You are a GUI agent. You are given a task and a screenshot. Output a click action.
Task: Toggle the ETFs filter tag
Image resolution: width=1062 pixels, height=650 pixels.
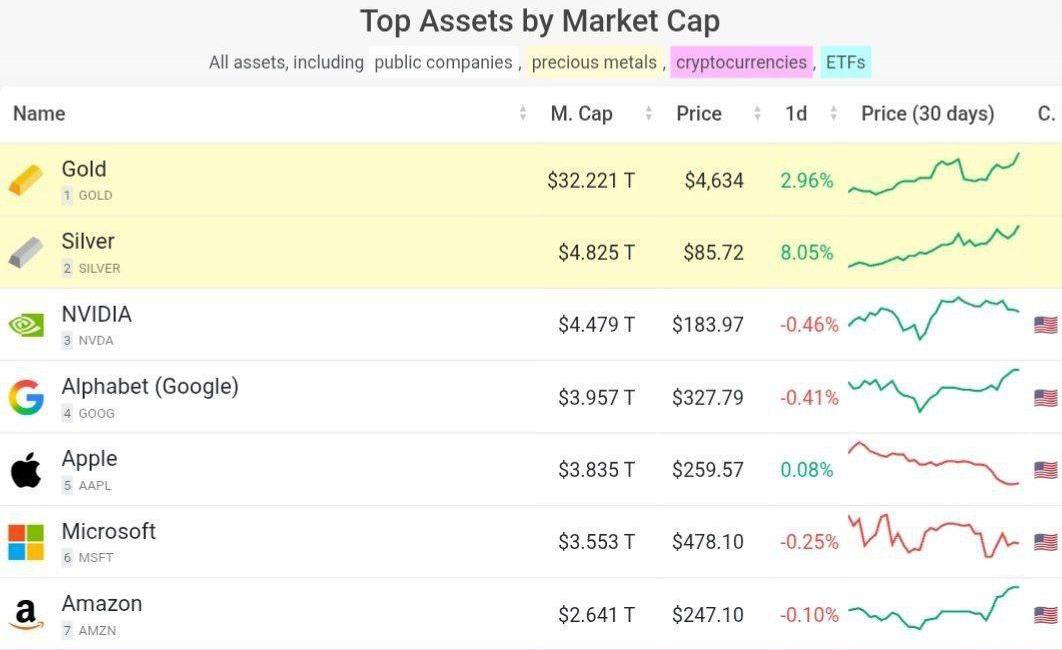pos(845,63)
